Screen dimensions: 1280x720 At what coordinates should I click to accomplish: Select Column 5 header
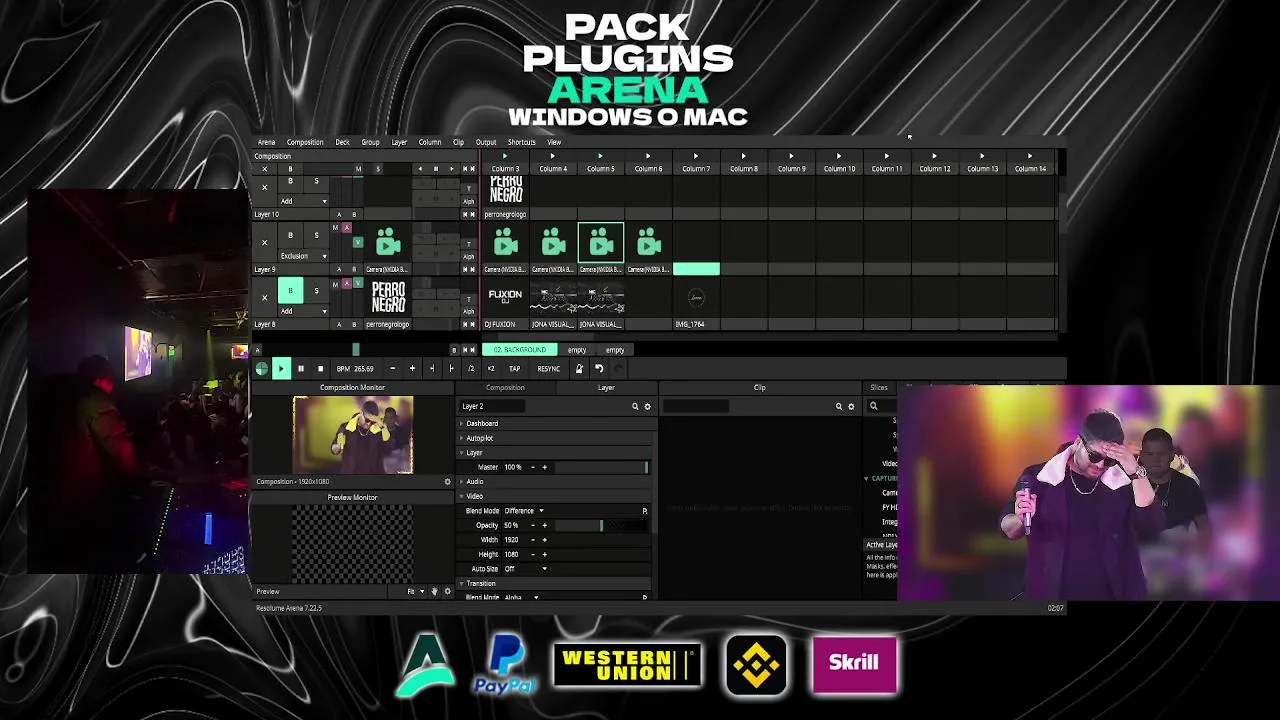(x=601, y=169)
